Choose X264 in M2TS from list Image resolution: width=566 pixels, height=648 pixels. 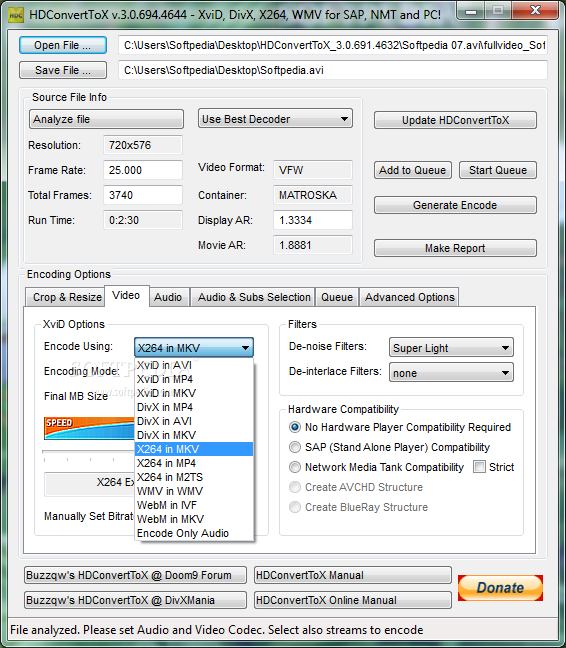click(194, 477)
